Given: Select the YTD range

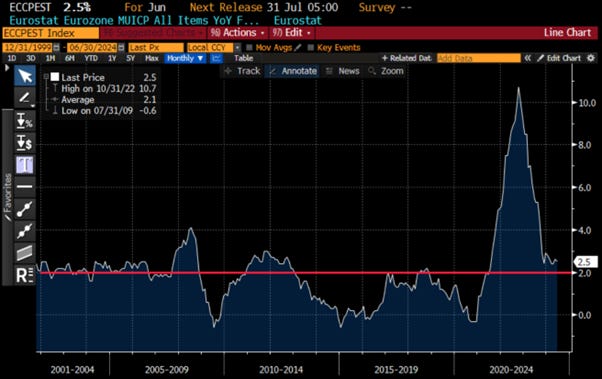Looking at the screenshot, I should [x=91, y=58].
